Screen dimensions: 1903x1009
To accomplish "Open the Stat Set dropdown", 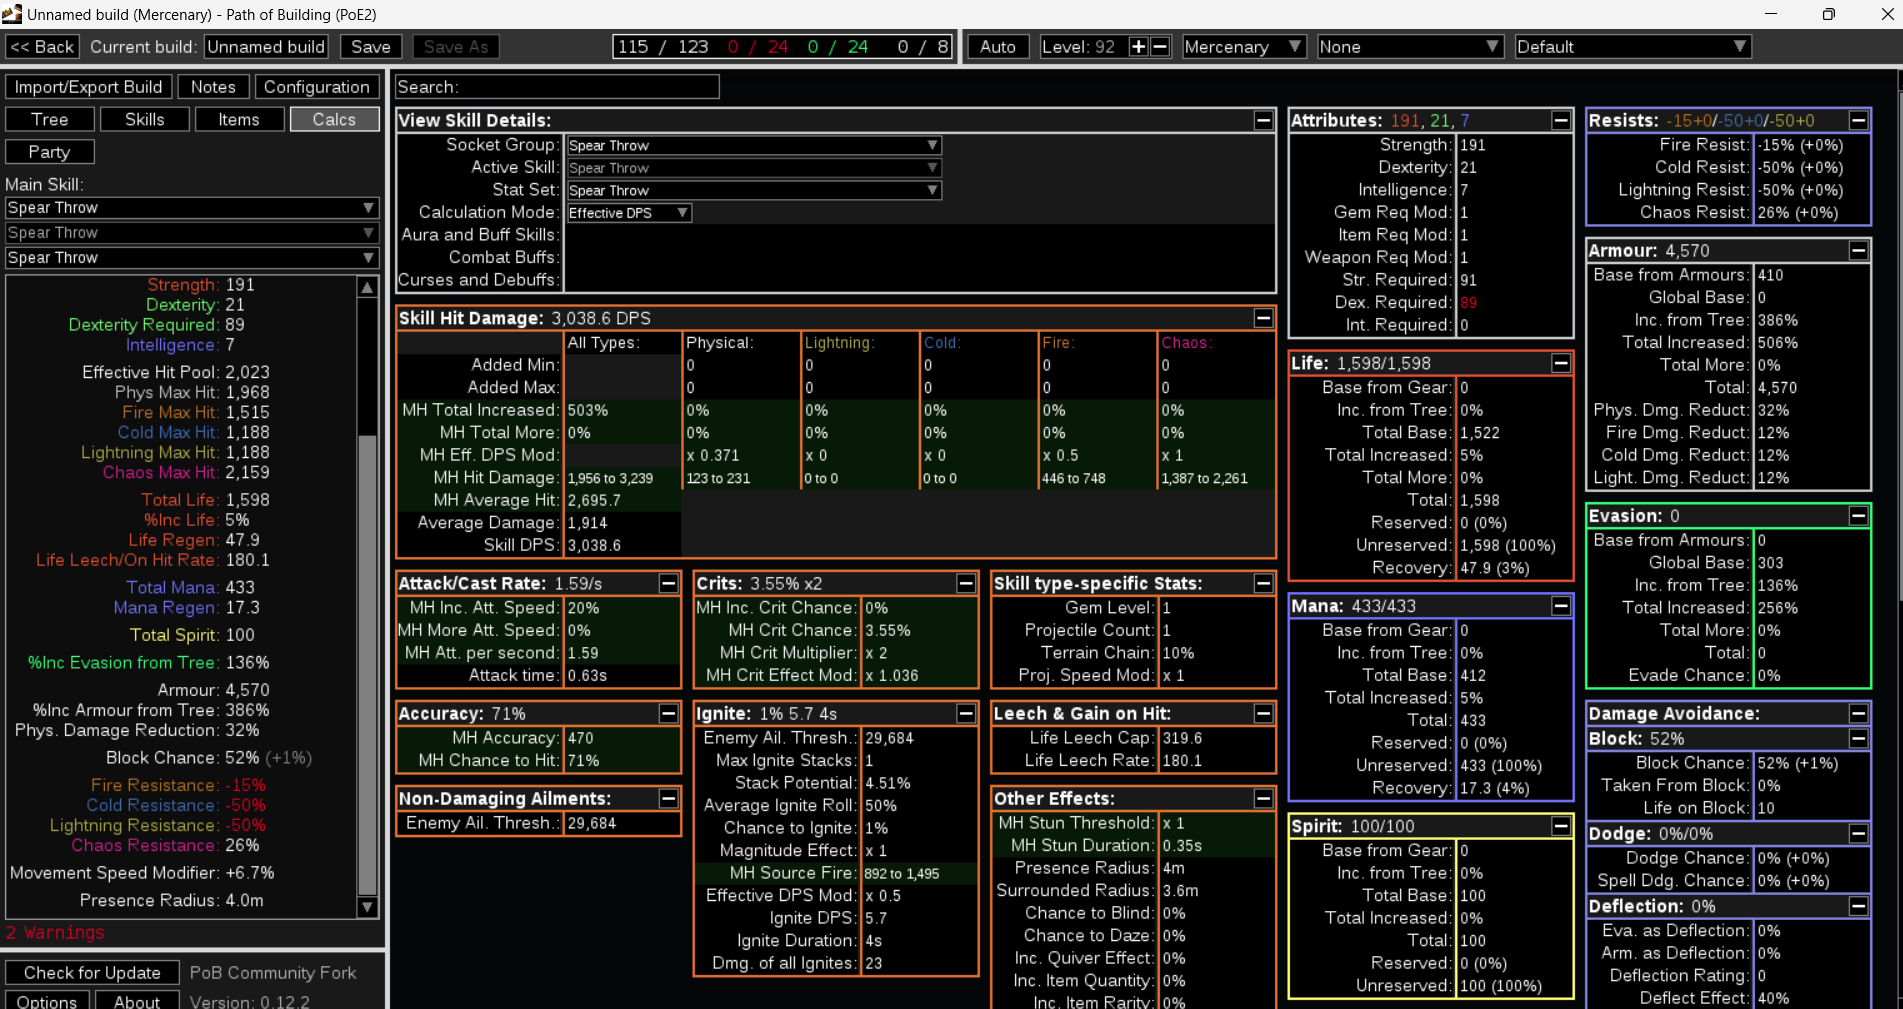I will [x=754, y=190].
